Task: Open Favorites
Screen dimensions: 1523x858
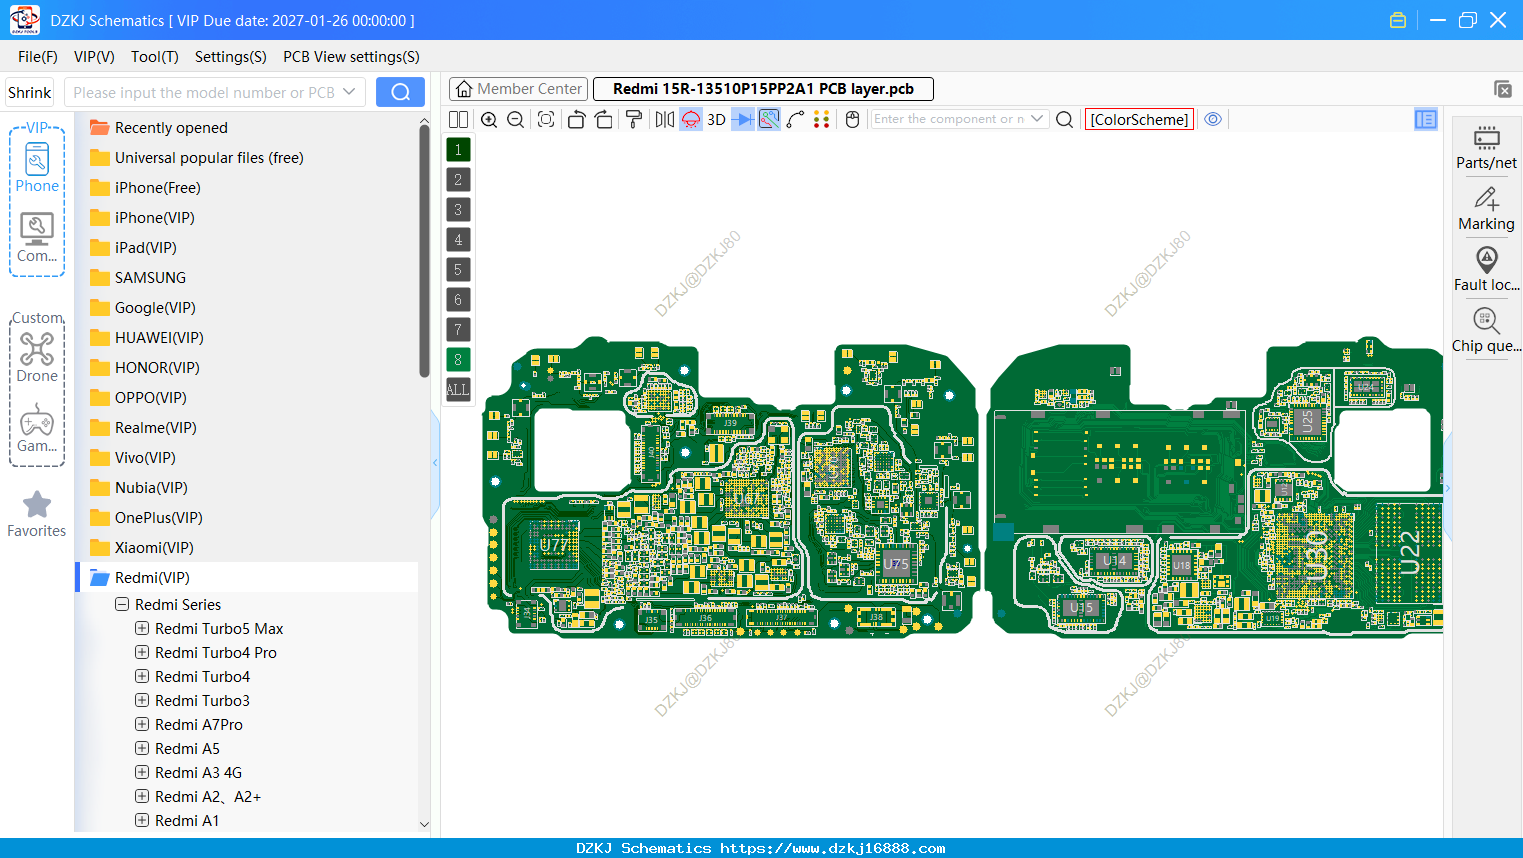Action: pos(37,514)
